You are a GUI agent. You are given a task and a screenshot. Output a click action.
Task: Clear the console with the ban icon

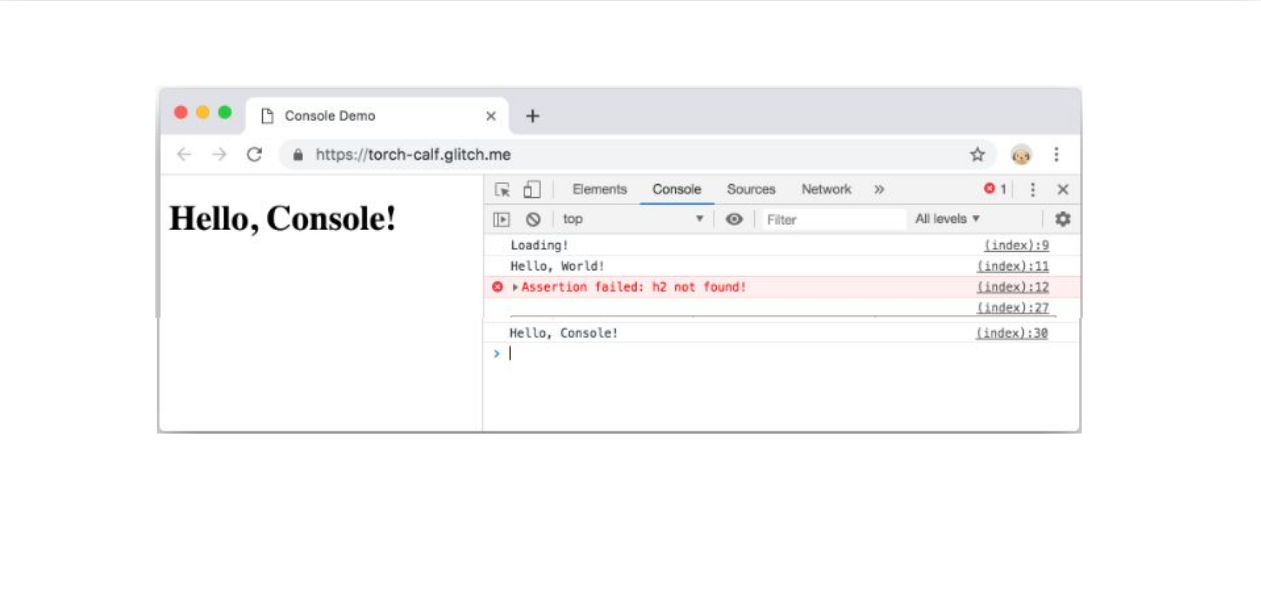pyautogui.click(x=533, y=220)
